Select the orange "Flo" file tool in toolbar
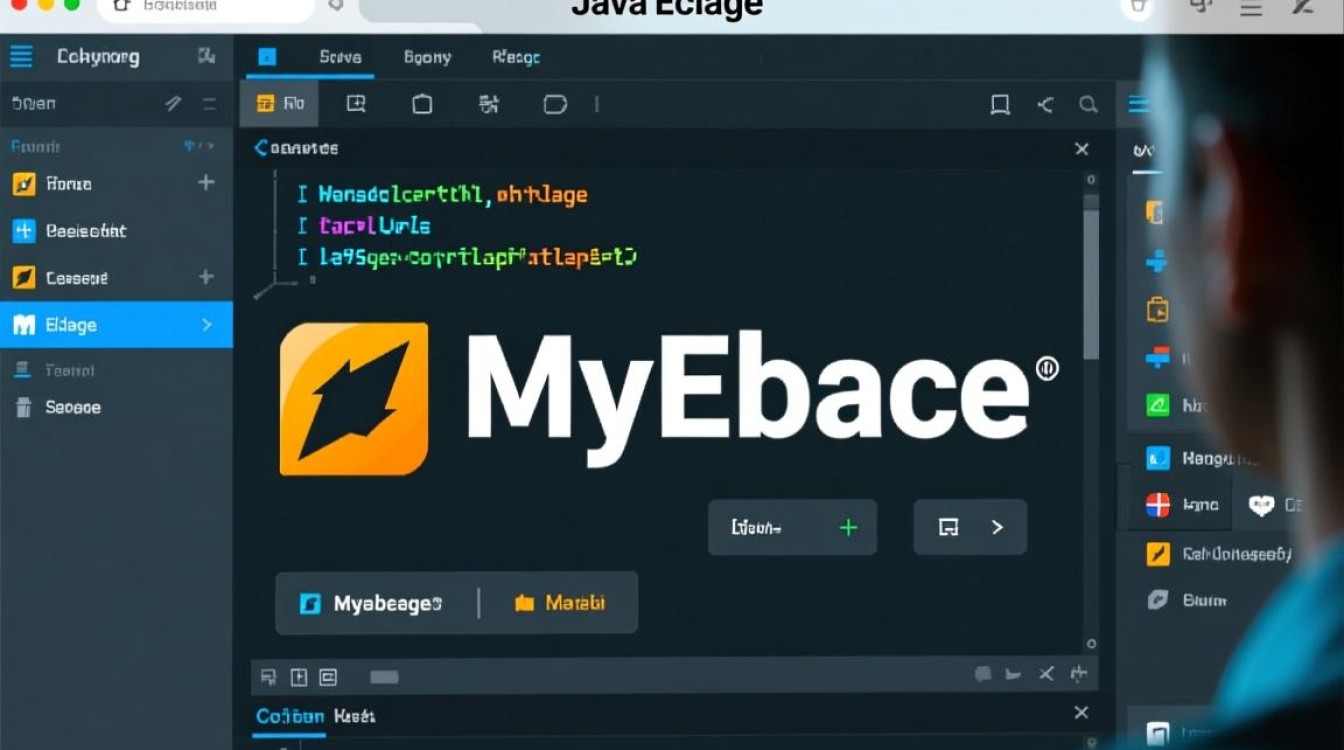 (x=278, y=103)
